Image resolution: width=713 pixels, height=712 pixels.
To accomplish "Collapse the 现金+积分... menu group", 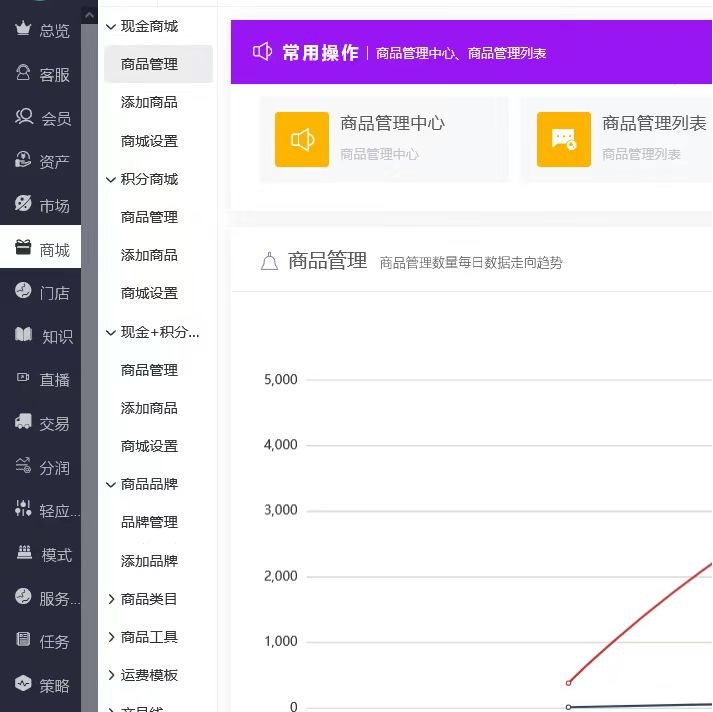I will (110, 333).
